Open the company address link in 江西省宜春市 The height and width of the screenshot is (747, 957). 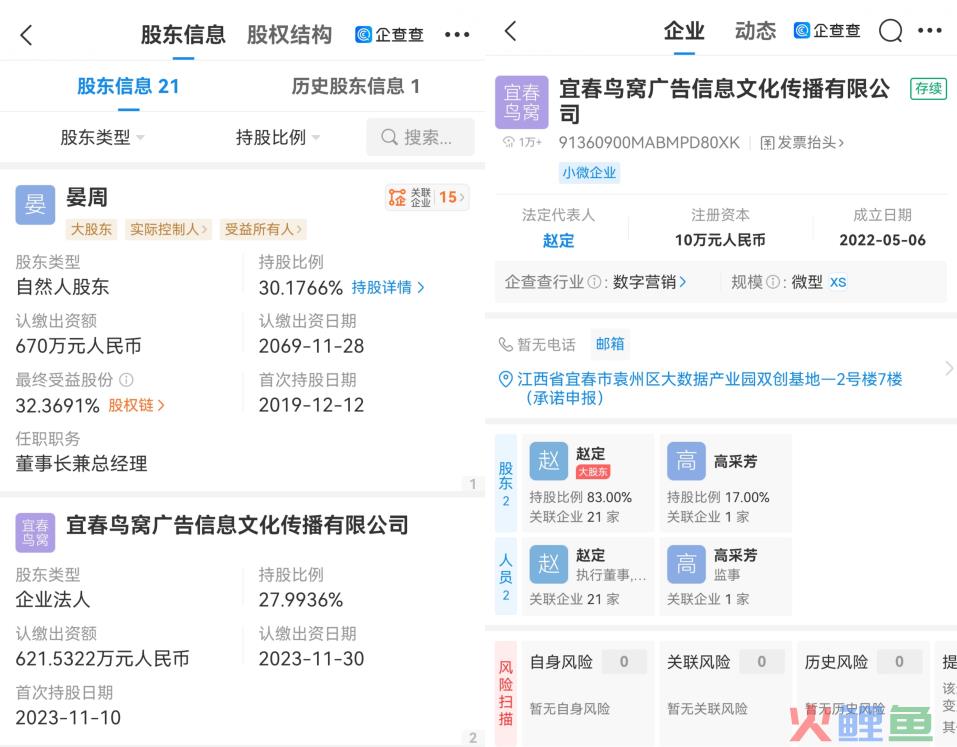pyautogui.click(x=709, y=388)
